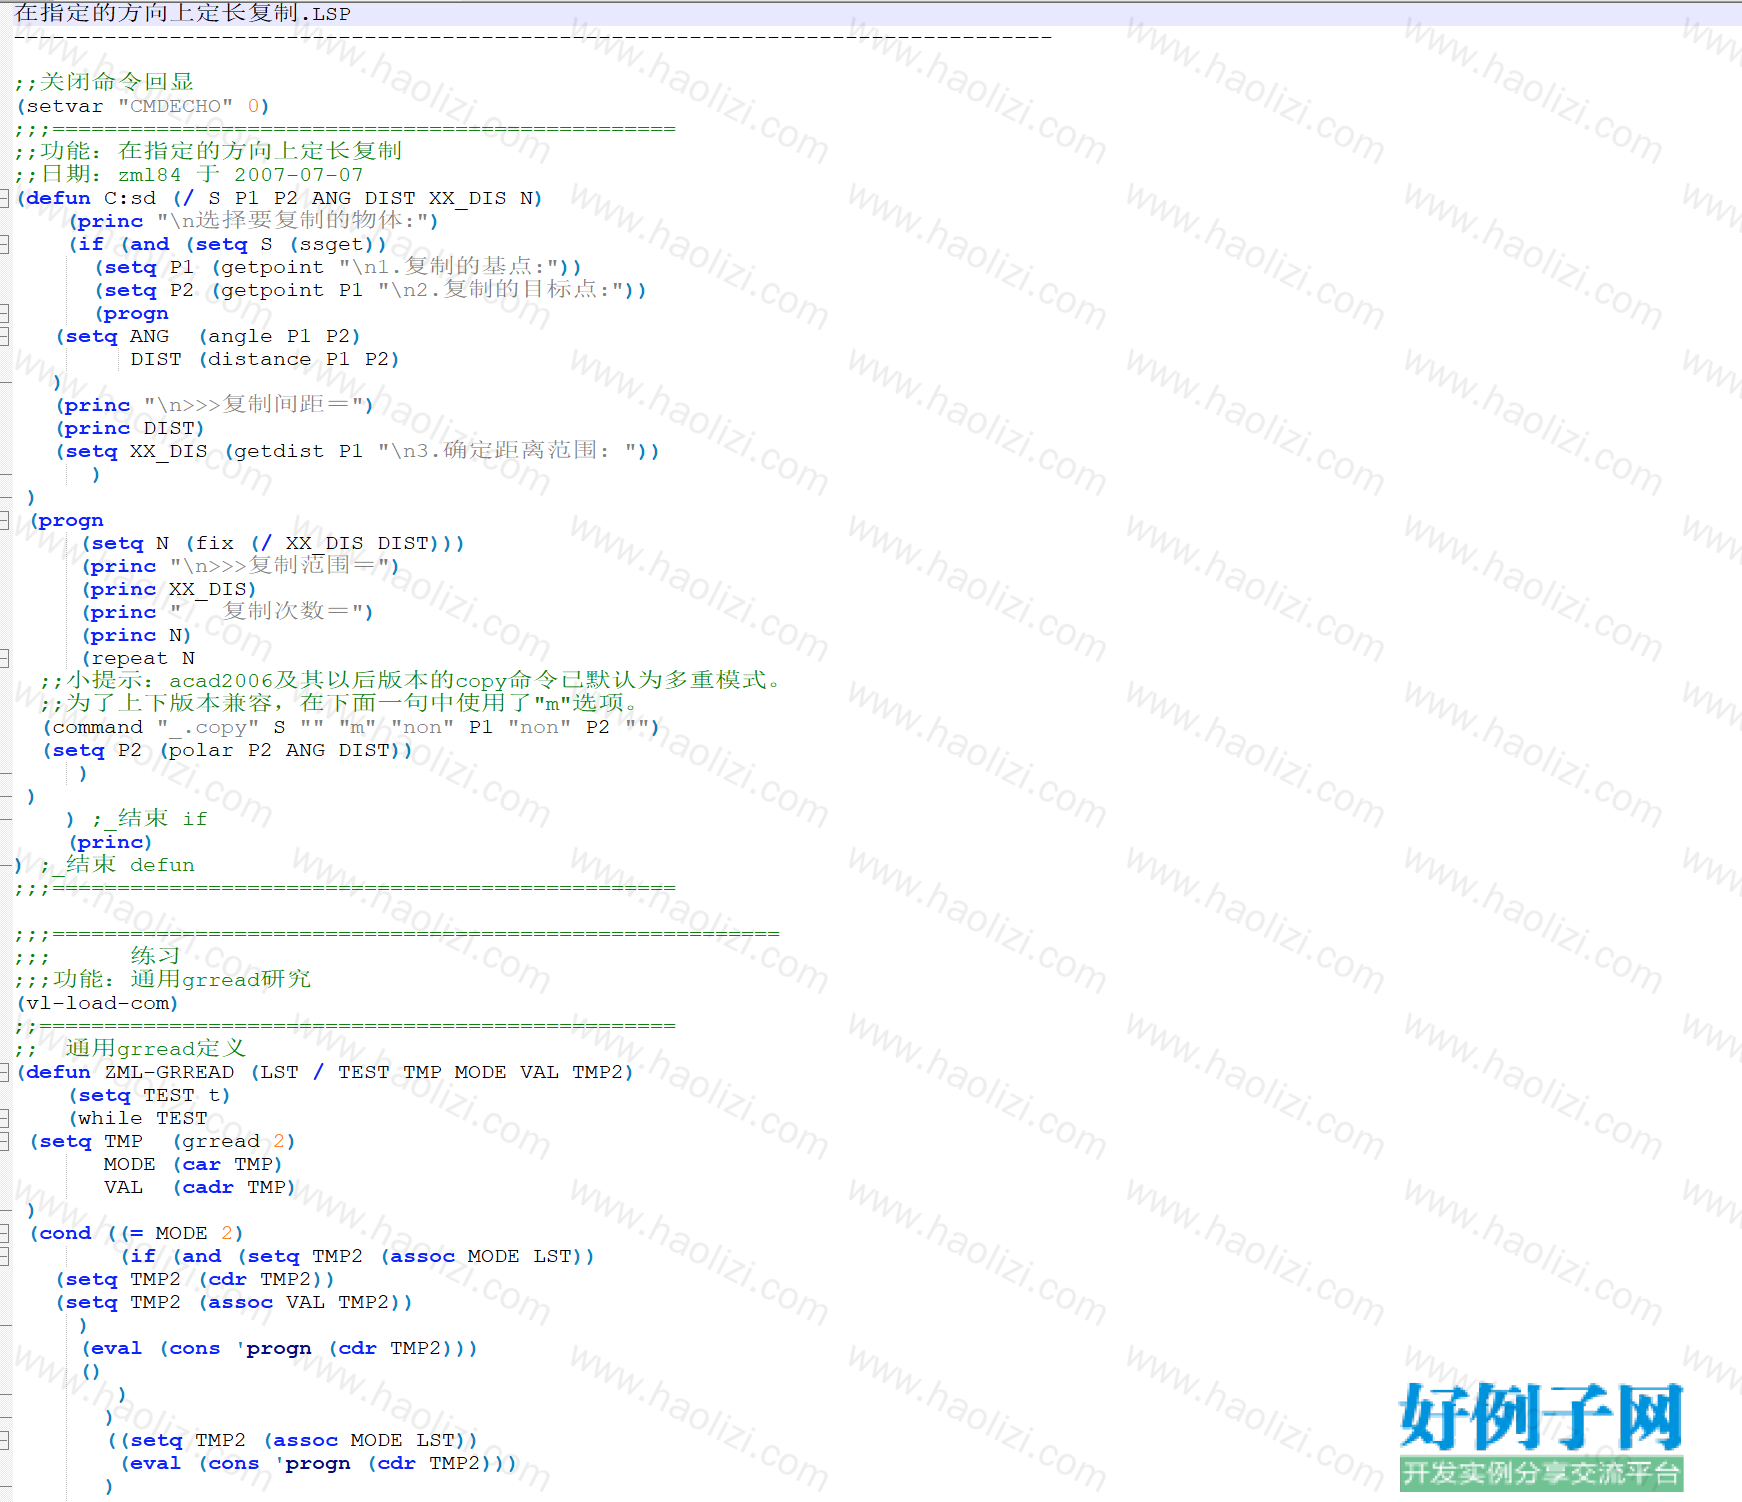Click comment ";;功能: 在指定的方向上定长复制"
1742x1502 pixels.
coord(208,151)
